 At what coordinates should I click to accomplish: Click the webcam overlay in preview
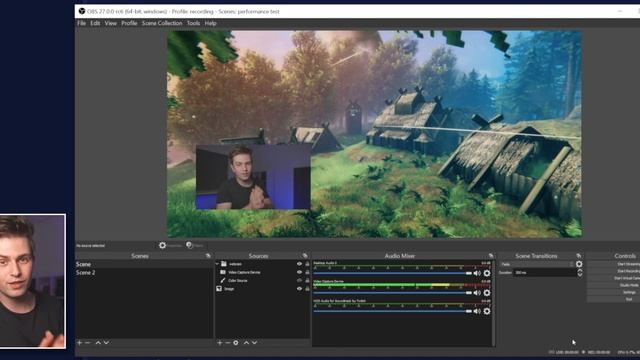click(x=253, y=177)
